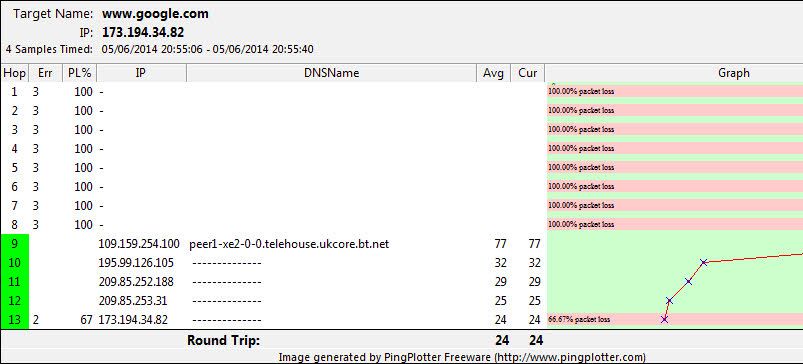Select target IP 173.194.34.82 in header
This screenshot has width=803, height=364.
pos(143,33)
